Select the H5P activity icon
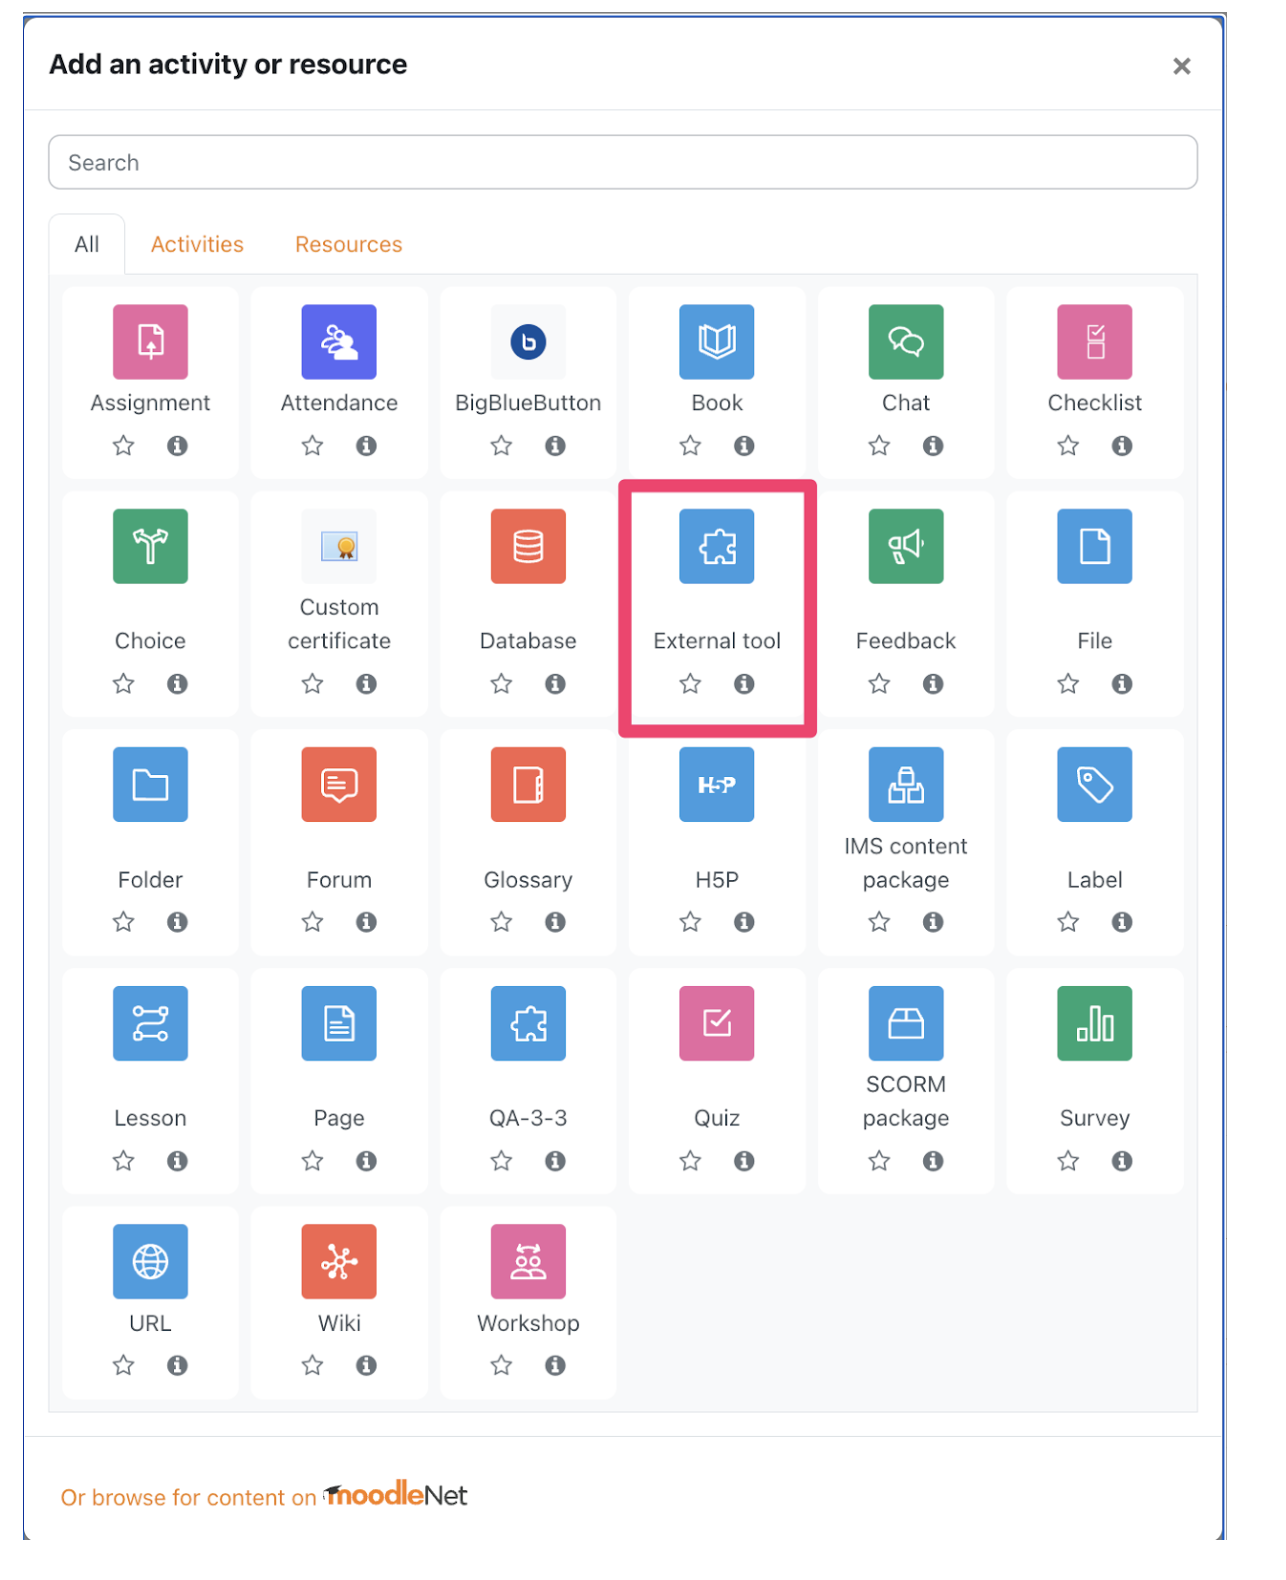1286x1580 pixels. click(717, 785)
